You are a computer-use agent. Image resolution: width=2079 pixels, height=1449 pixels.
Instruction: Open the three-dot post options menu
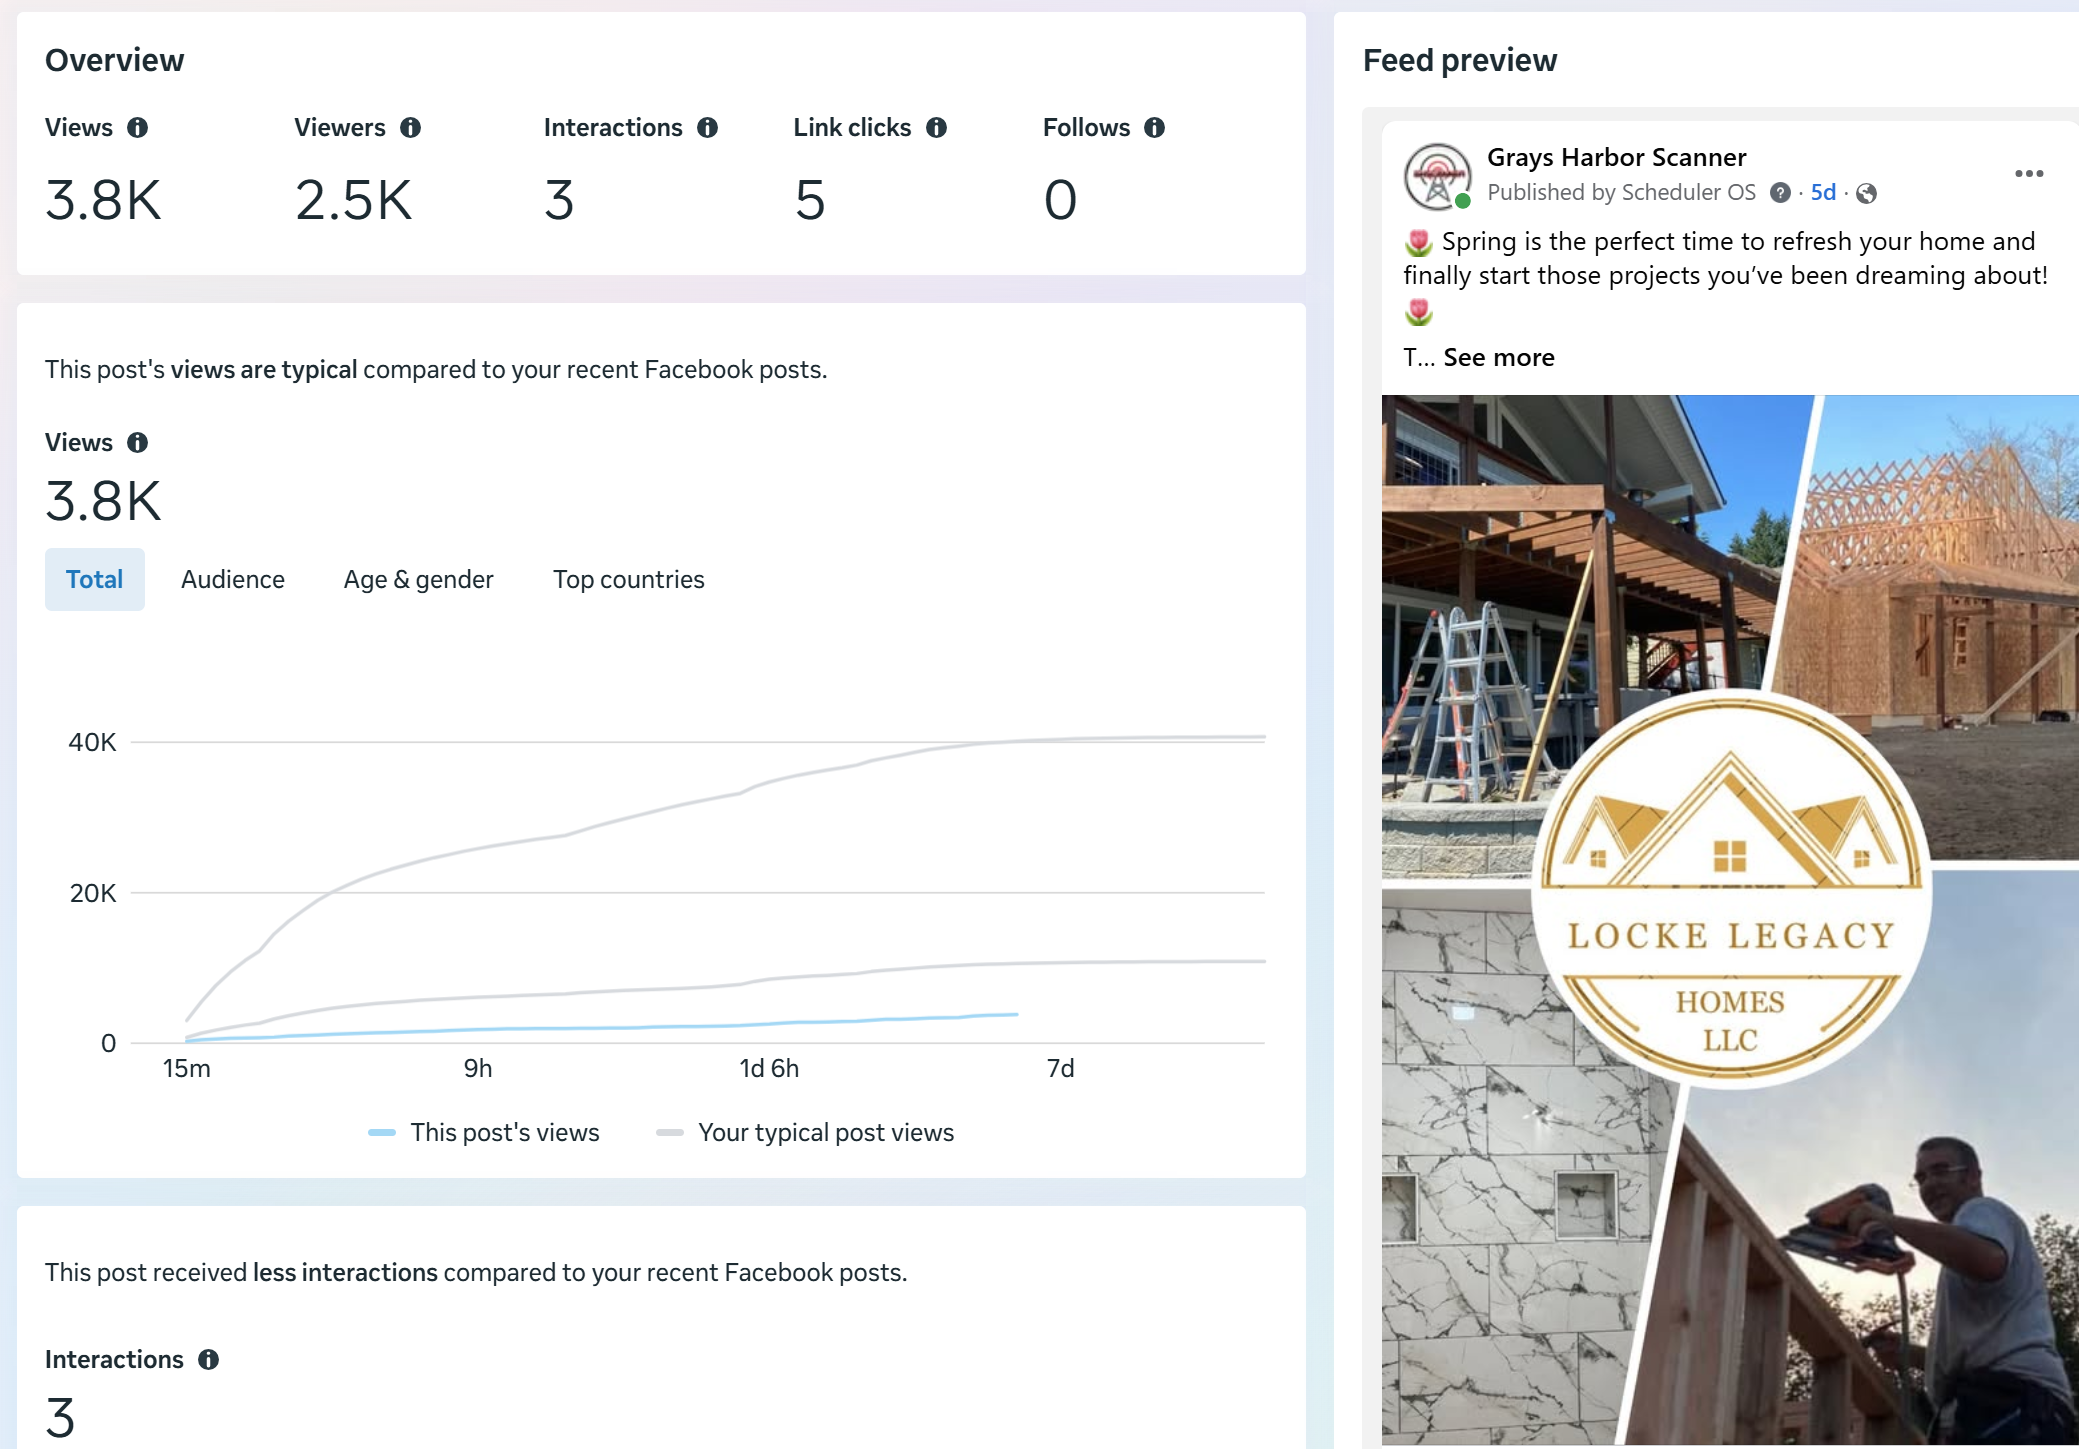(2029, 174)
